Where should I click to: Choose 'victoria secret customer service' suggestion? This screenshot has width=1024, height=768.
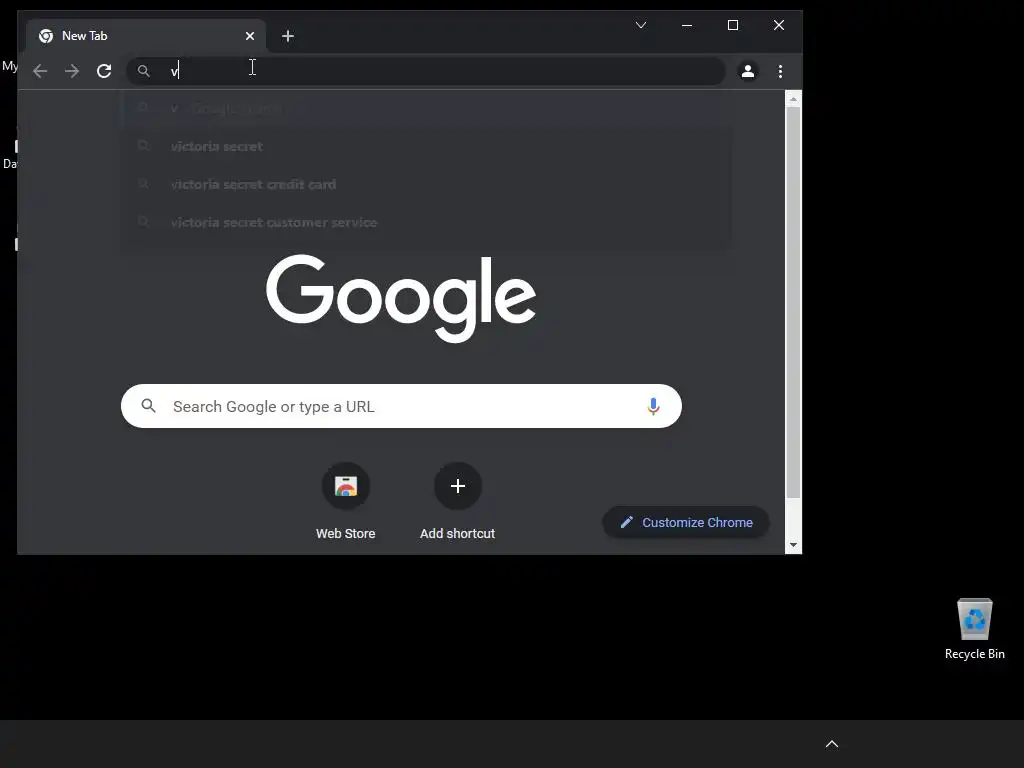pos(427,222)
